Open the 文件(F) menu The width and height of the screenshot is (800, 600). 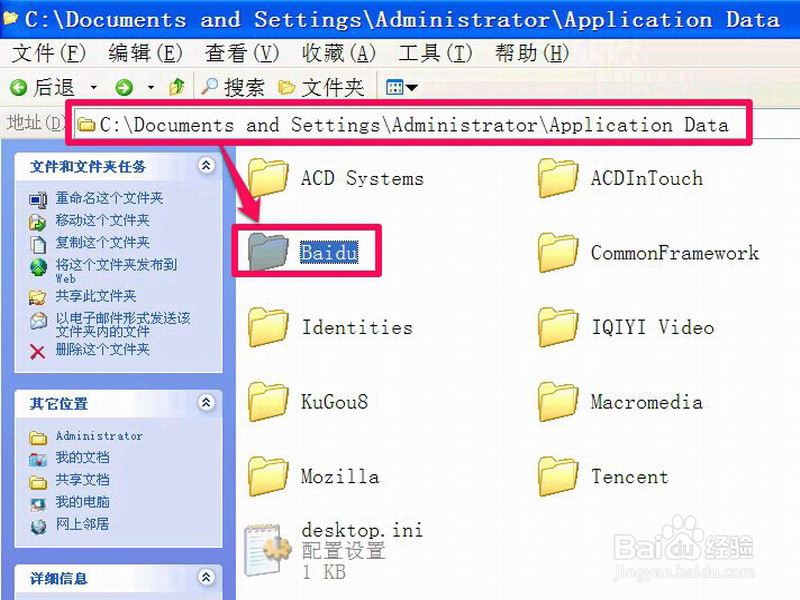click(x=48, y=53)
